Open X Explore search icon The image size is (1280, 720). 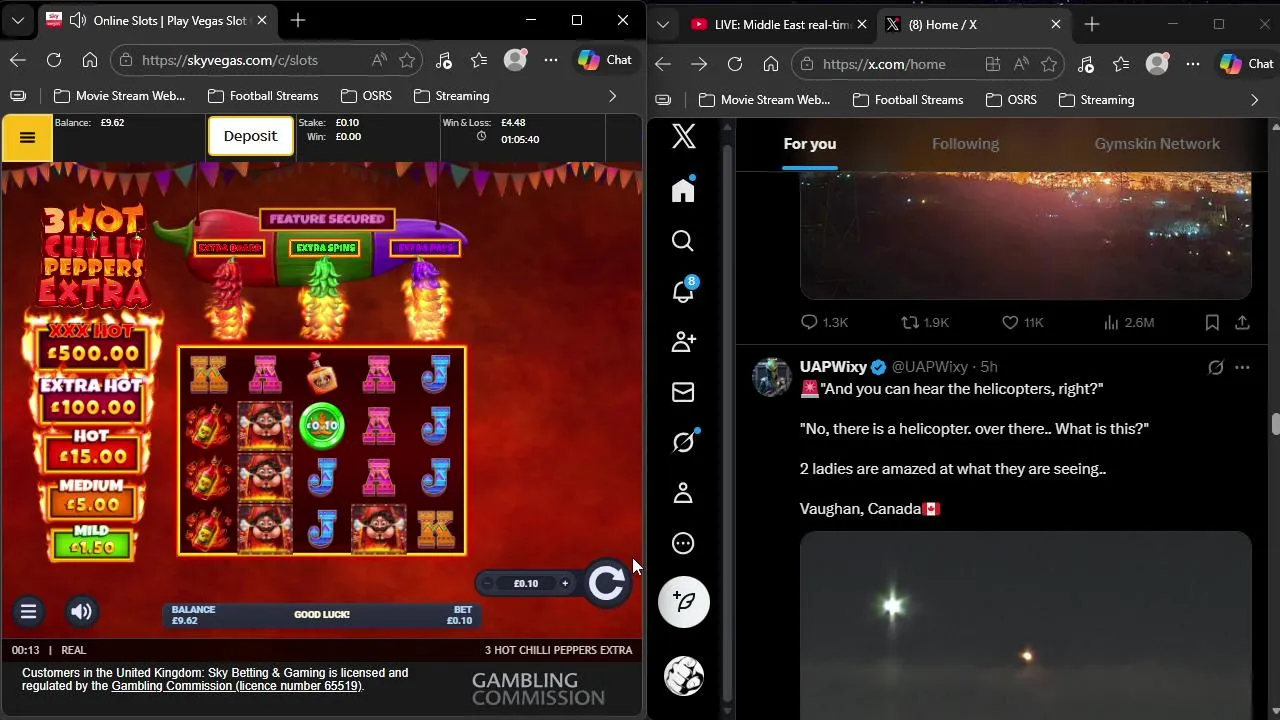click(x=683, y=241)
